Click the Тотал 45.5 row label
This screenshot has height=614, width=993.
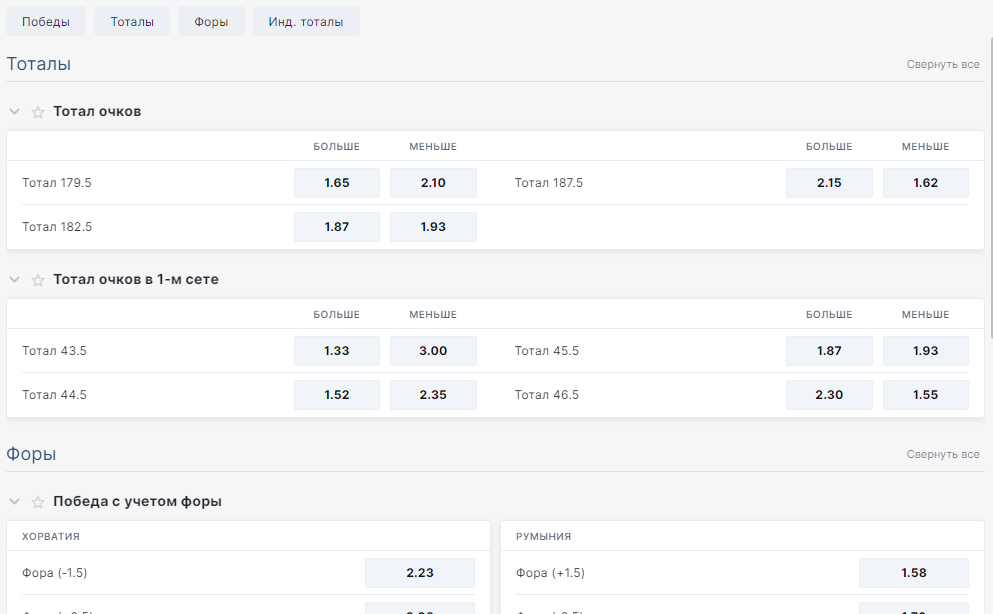[547, 351]
